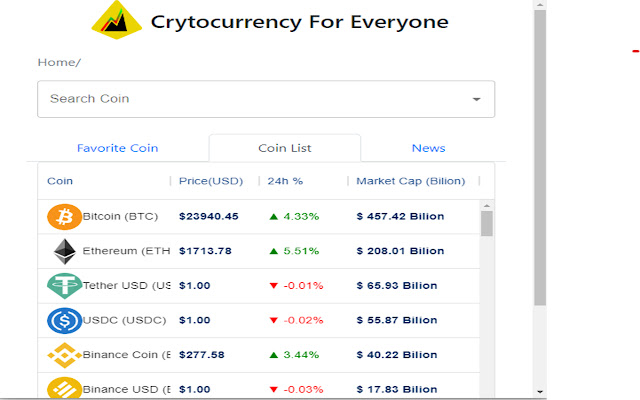Viewport: 640px width, 400px height.
Task: Click the -0.02% change value
Action: coord(303,320)
